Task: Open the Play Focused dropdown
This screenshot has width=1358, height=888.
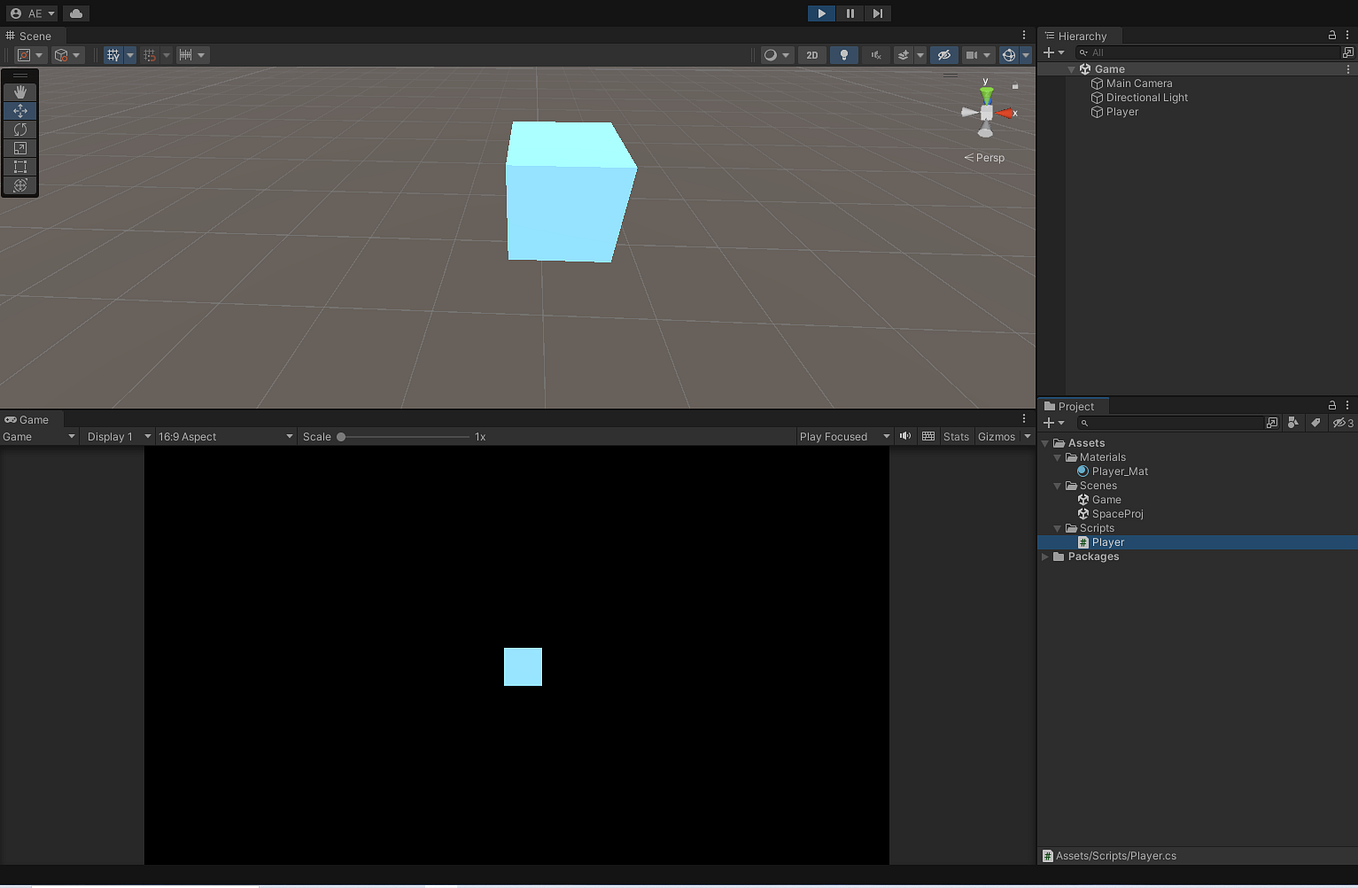Action: tap(843, 436)
